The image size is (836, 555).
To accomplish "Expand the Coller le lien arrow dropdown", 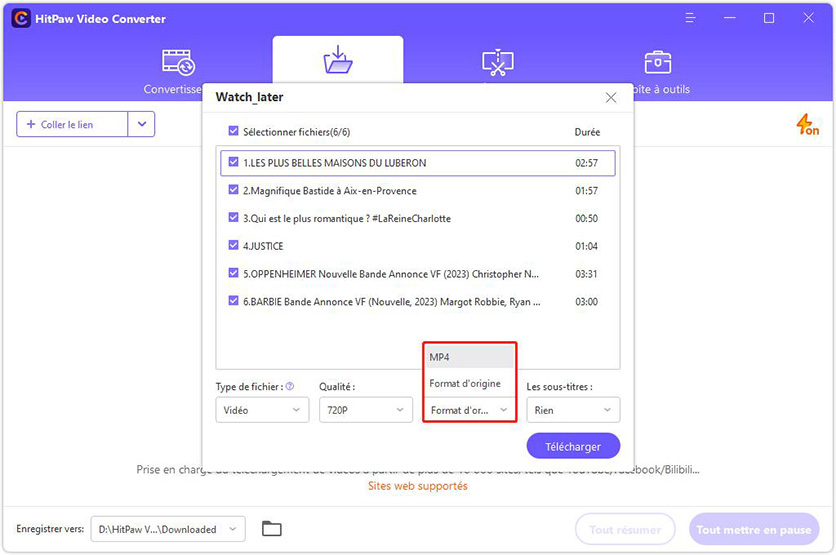I will [x=141, y=124].
